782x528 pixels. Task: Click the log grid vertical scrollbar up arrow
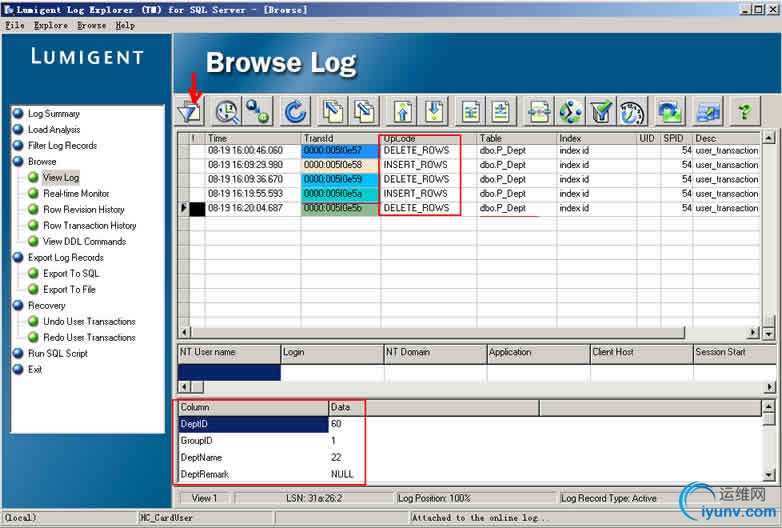coord(769,138)
